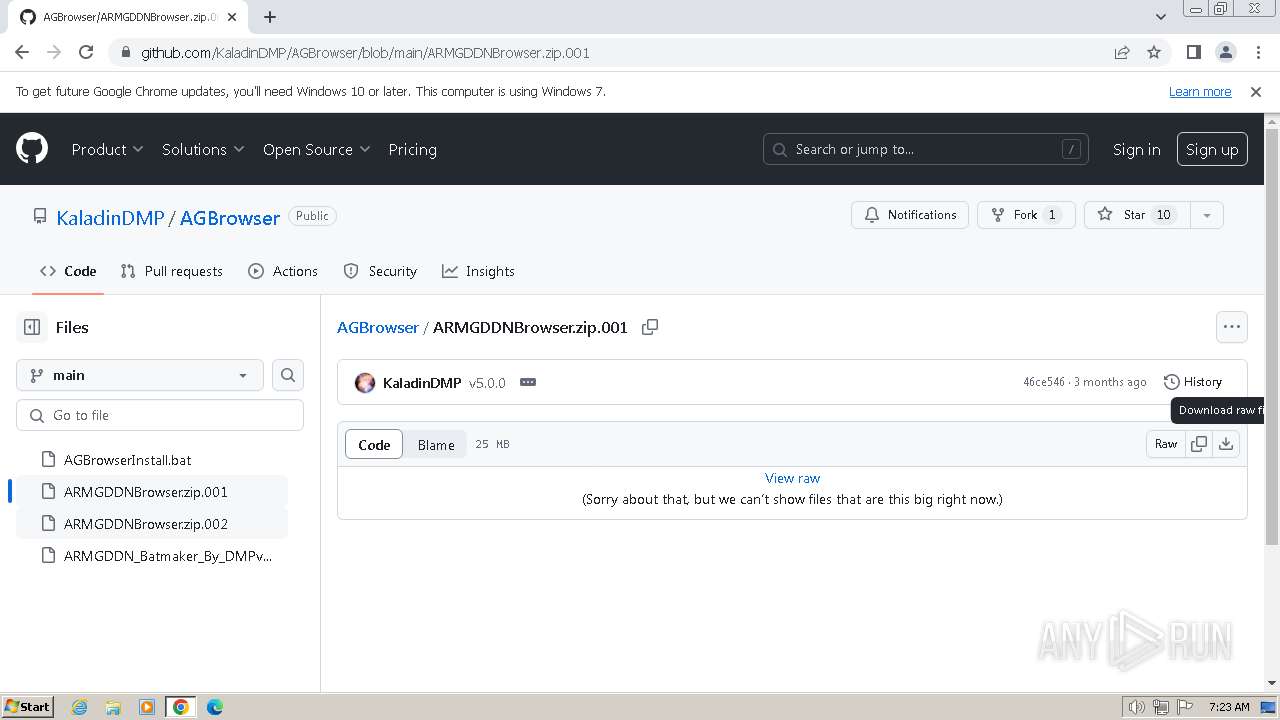Viewport: 1280px width, 720px height.
Task: Reload the page with the refresh icon
Action: point(86,53)
